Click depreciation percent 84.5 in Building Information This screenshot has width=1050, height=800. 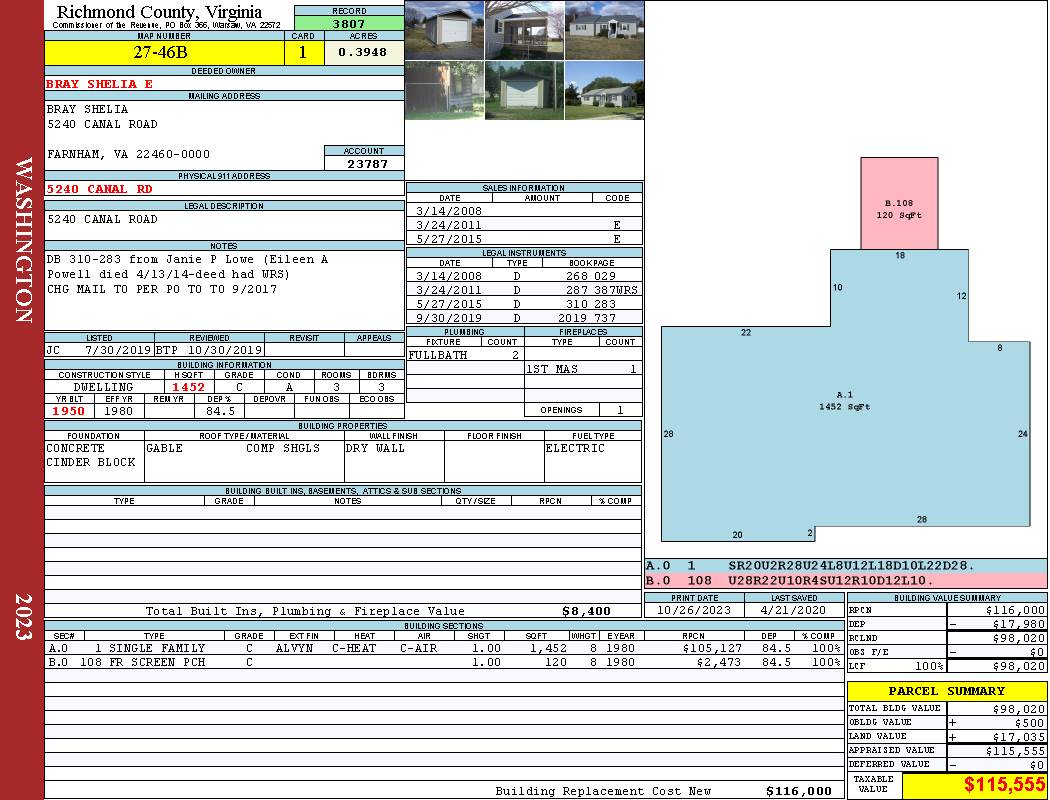point(220,411)
